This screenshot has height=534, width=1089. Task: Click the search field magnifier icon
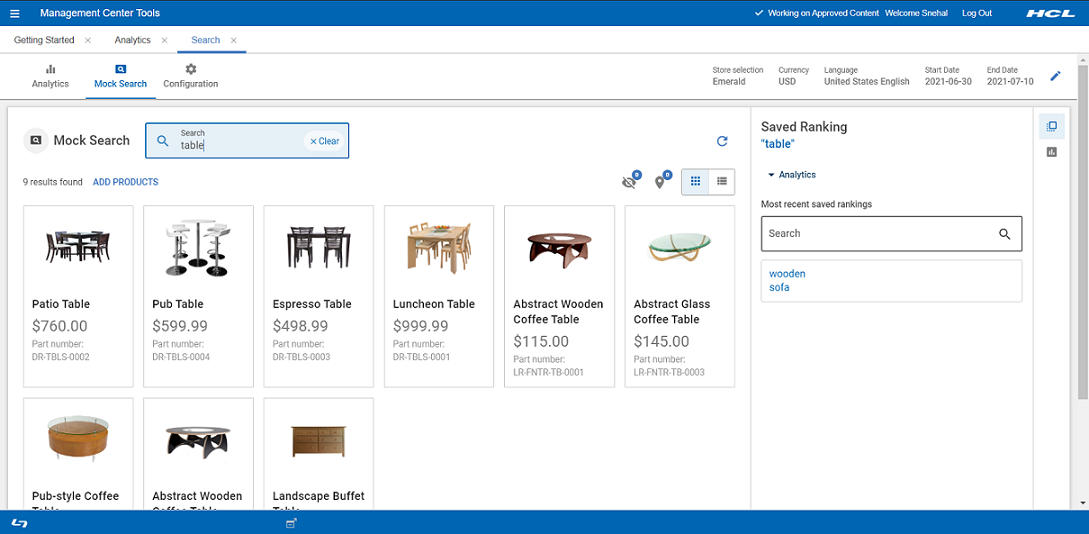tap(163, 141)
